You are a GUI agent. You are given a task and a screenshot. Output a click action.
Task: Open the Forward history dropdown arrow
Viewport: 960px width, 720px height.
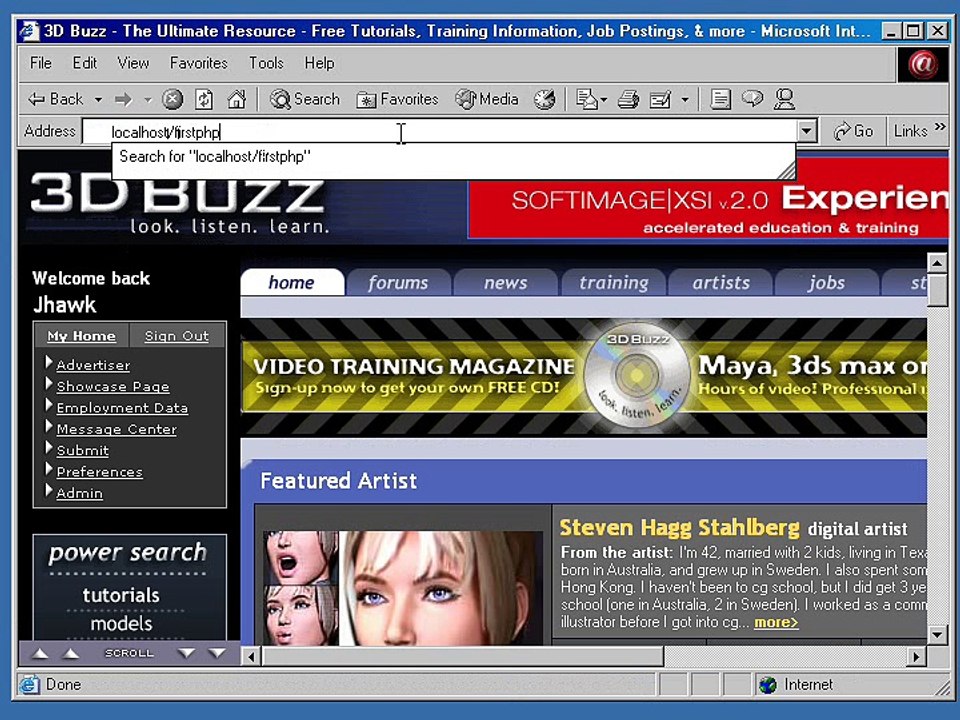click(x=148, y=99)
